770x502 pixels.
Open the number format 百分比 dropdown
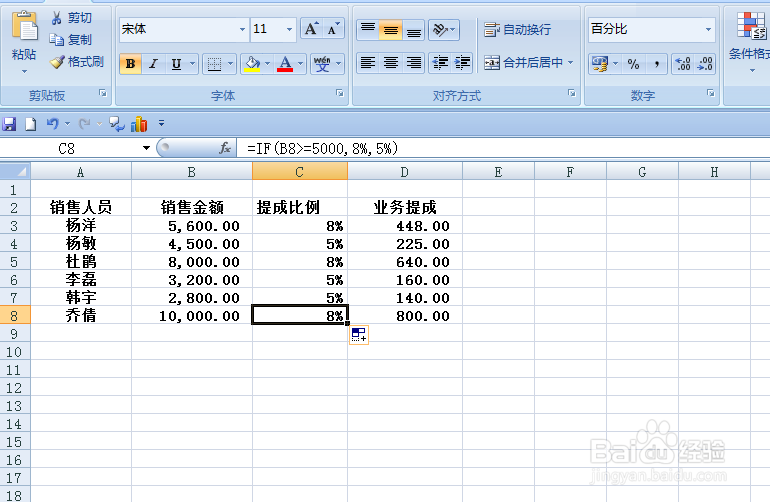708,29
